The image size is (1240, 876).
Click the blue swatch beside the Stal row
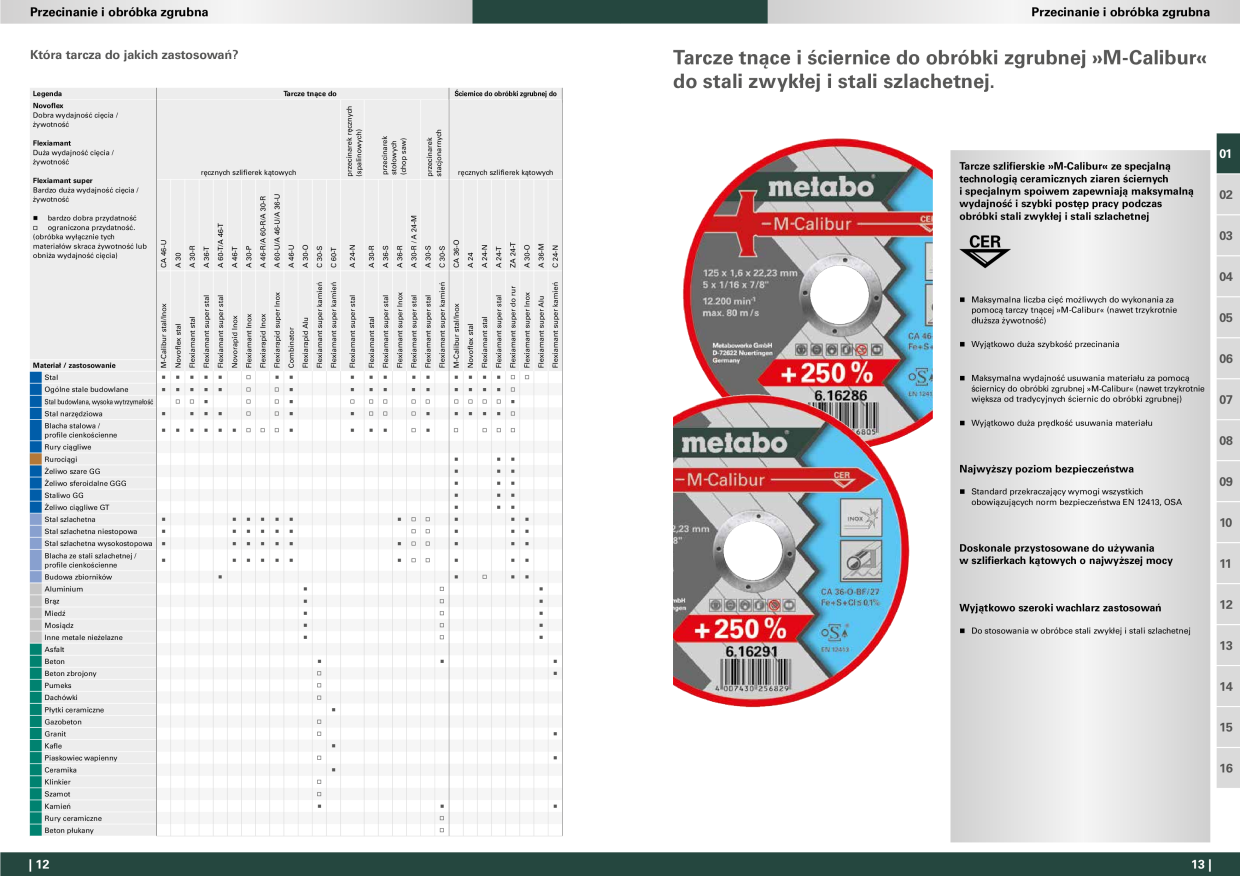35,377
